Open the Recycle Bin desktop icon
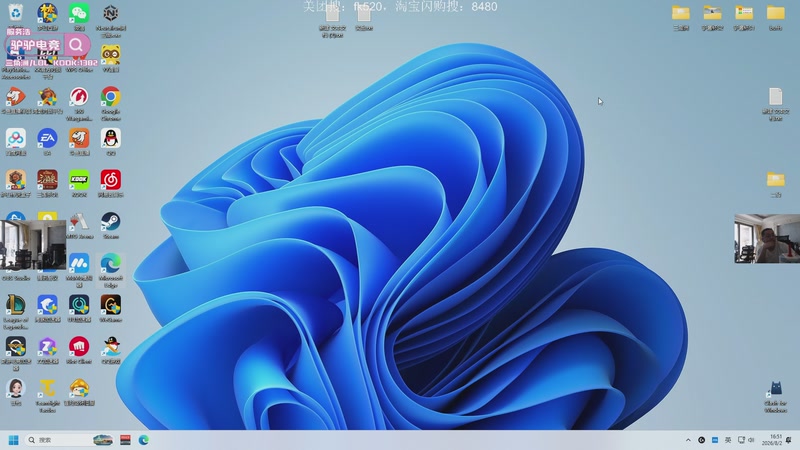The image size is (800, 450). [16, 12]
